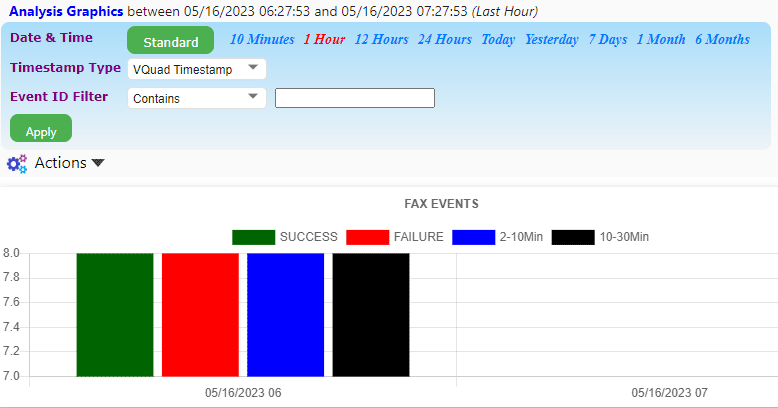Click the Actions gears icon
The width and height of the screenshot is (778, 408).
pyautogui.click(x=17, y=164)
